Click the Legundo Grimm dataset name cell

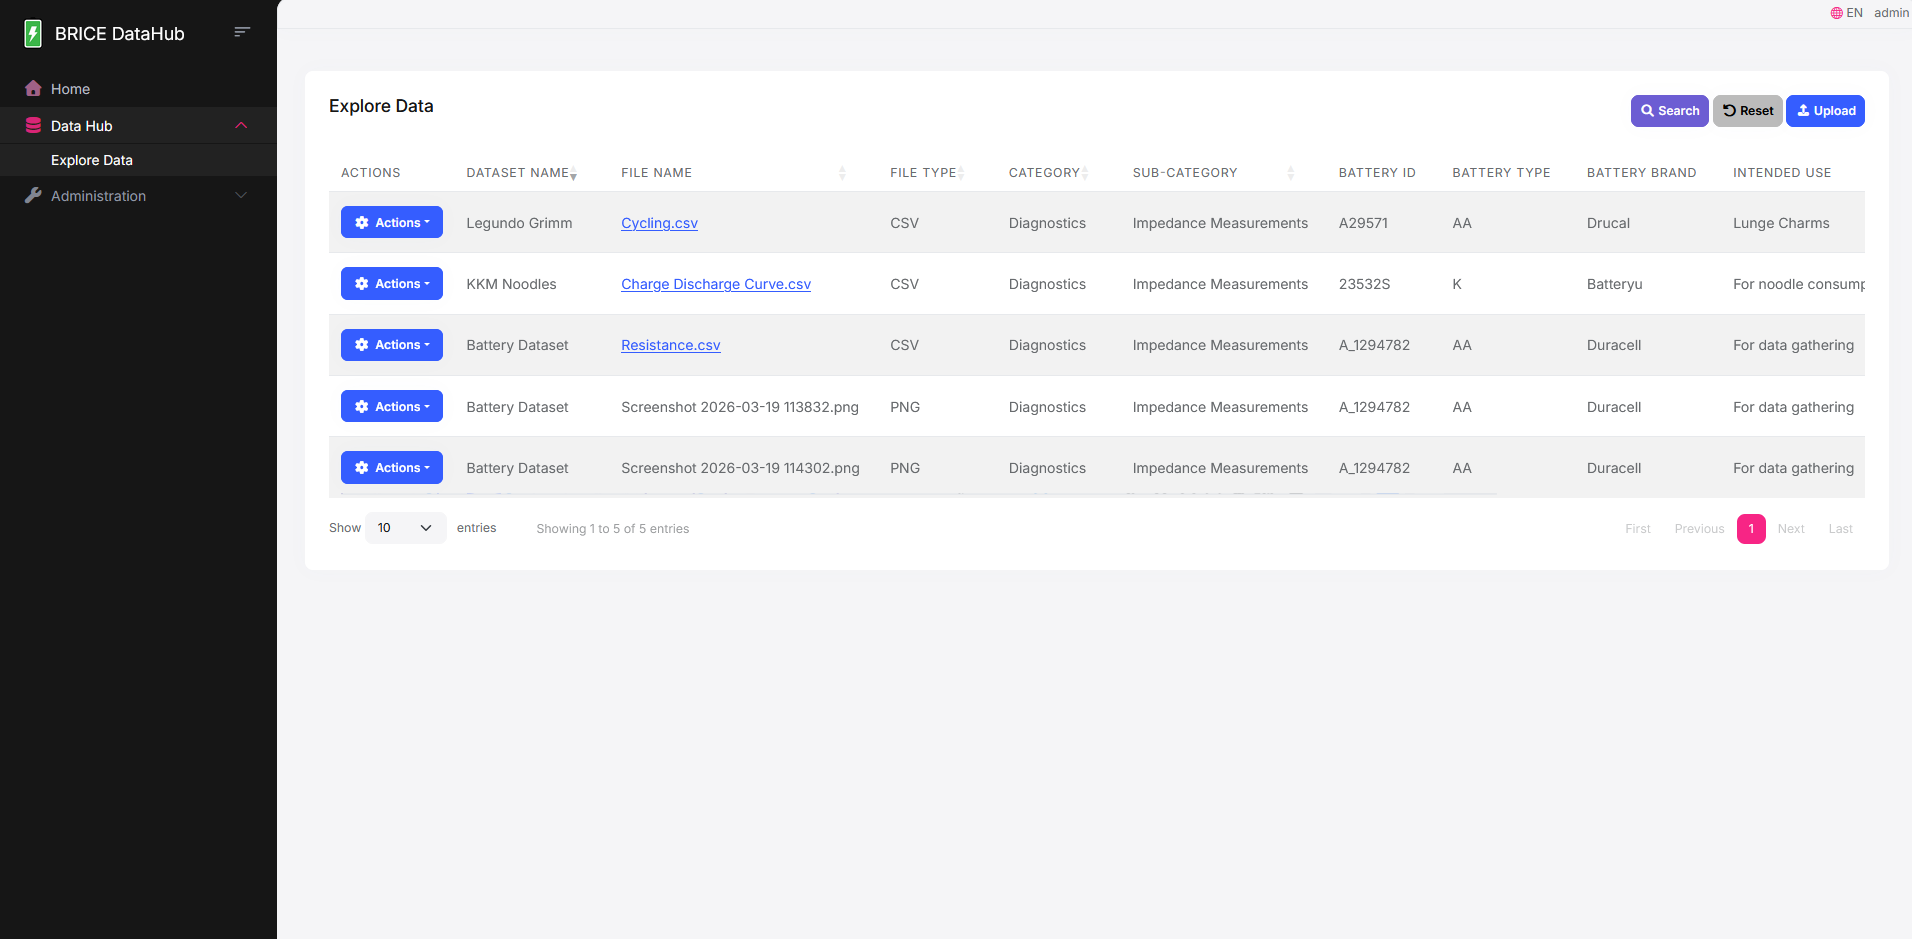pos(519,223)
